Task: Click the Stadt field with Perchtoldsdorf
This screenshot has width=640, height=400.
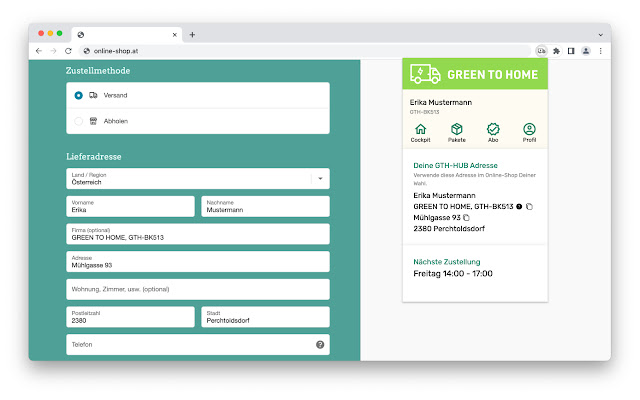Action: coord(265,317)
